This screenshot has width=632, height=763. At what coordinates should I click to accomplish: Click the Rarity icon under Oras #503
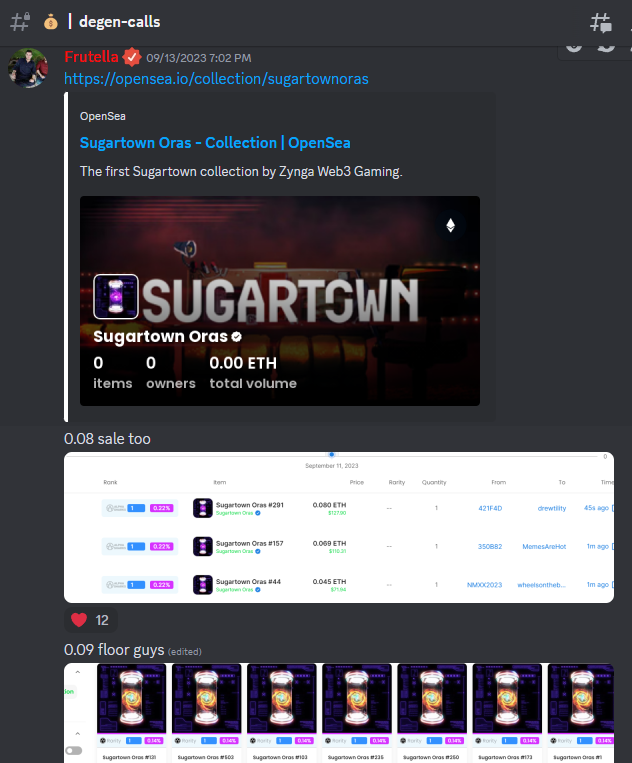click(x=178, y=741)
